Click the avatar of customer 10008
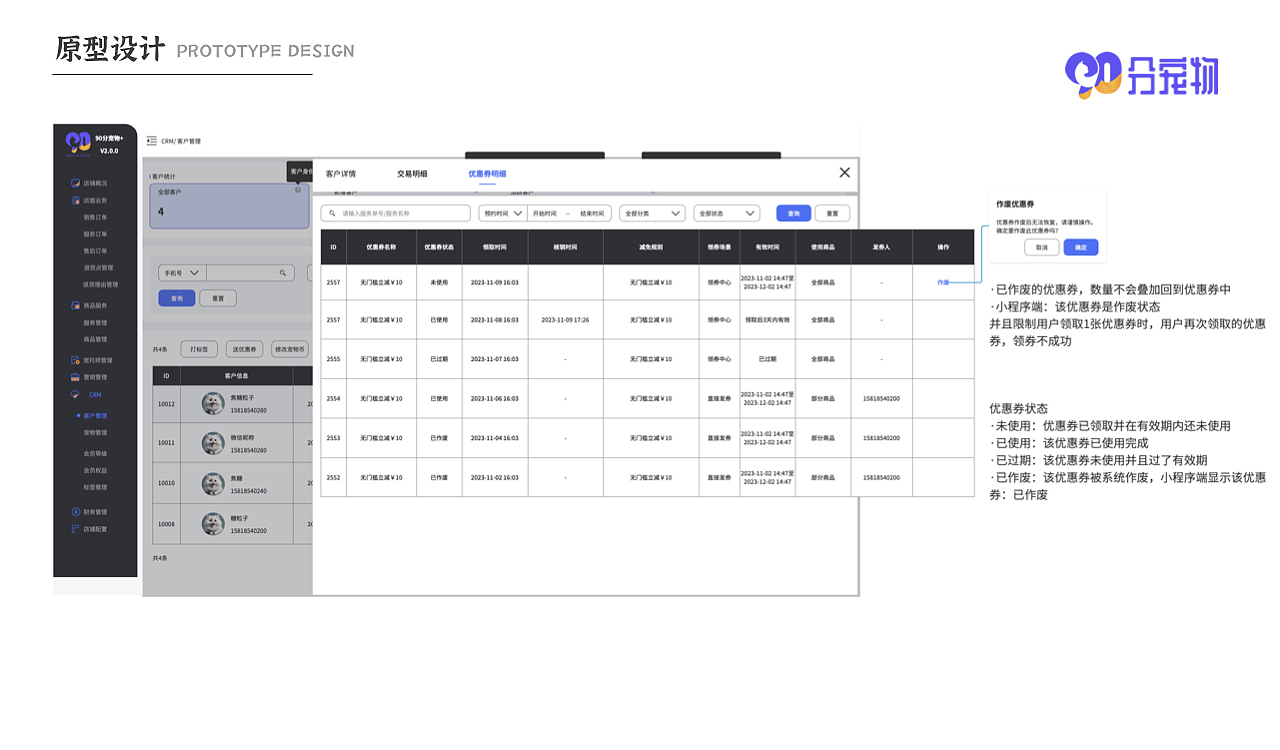The width and height of the screenshot is (1280, 750). pyautogui.click(x=213, y=524)
